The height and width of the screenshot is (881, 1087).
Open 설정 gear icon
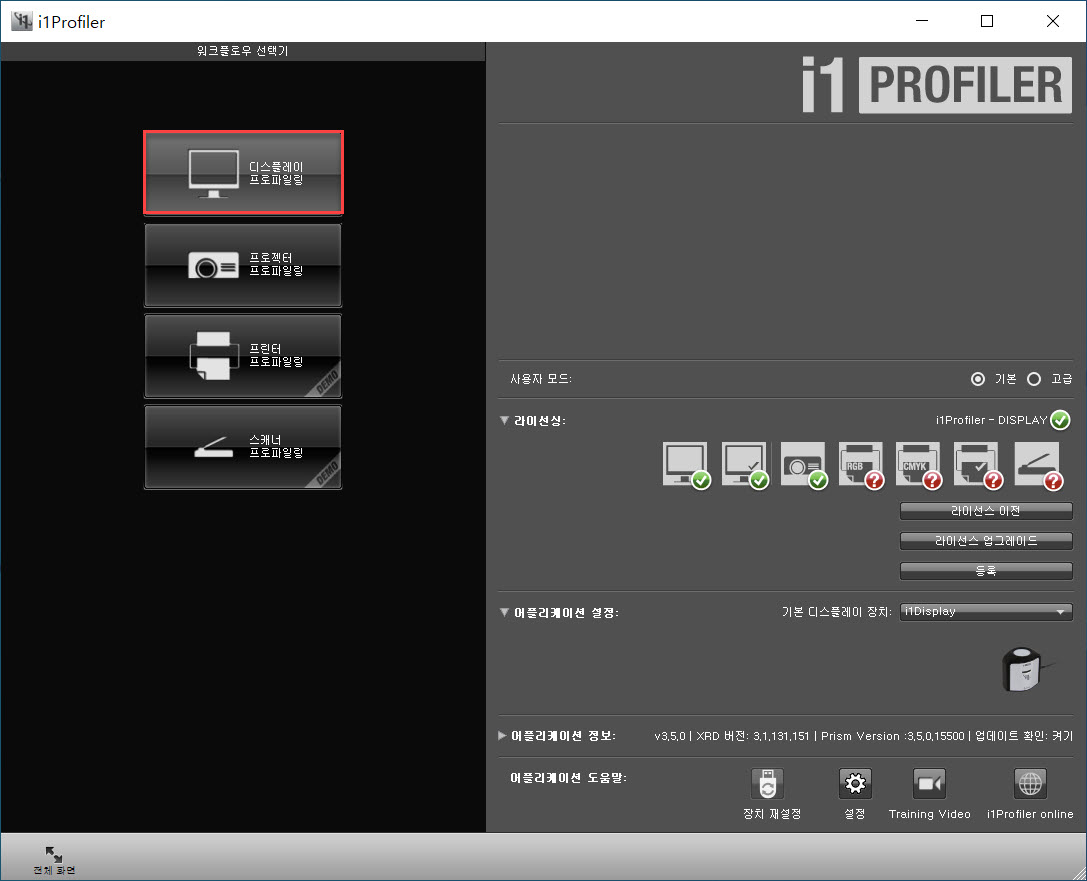(x=855, y=784)
